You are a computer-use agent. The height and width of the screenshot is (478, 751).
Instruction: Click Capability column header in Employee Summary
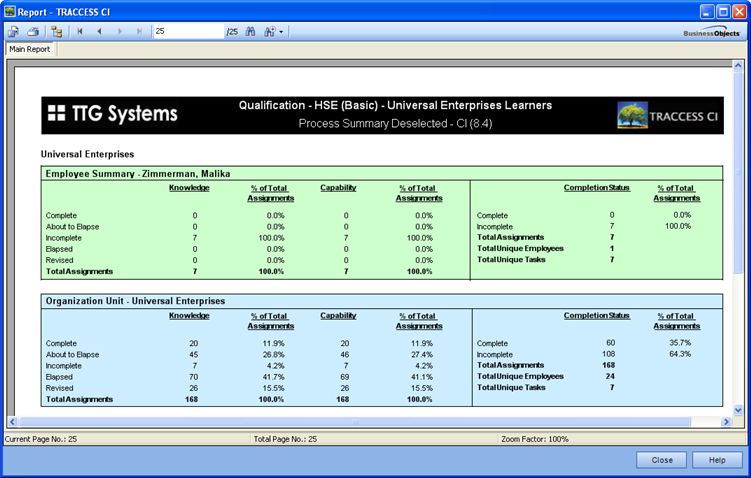pyautogui.click(x=338, y=188)
